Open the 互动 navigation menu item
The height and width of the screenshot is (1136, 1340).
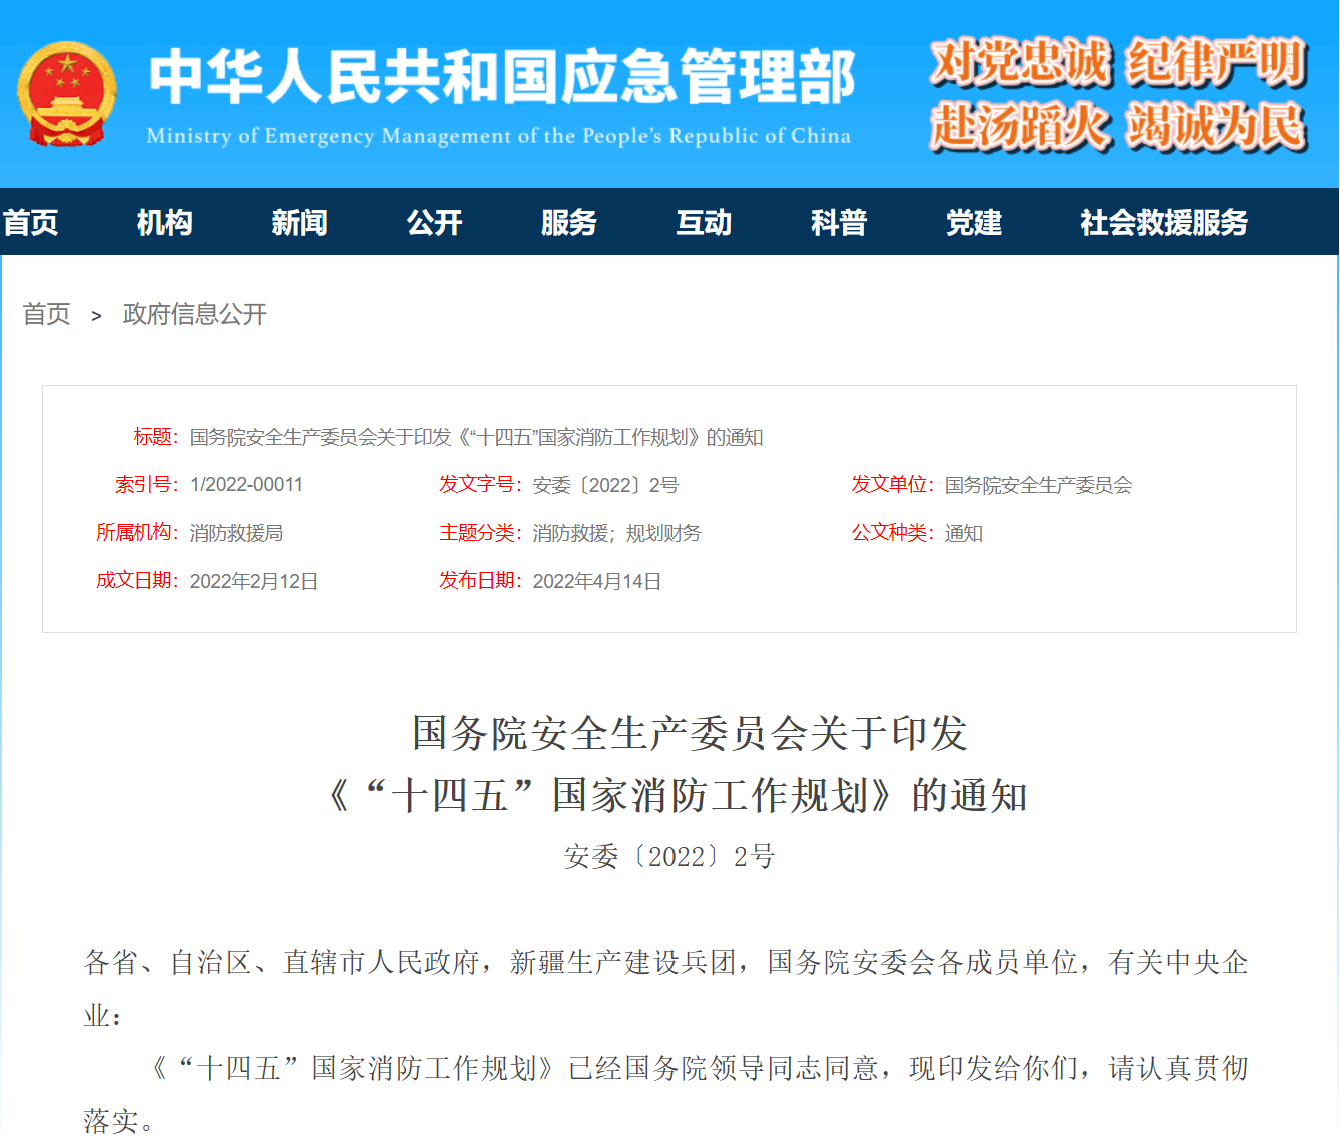click(704, 222)
